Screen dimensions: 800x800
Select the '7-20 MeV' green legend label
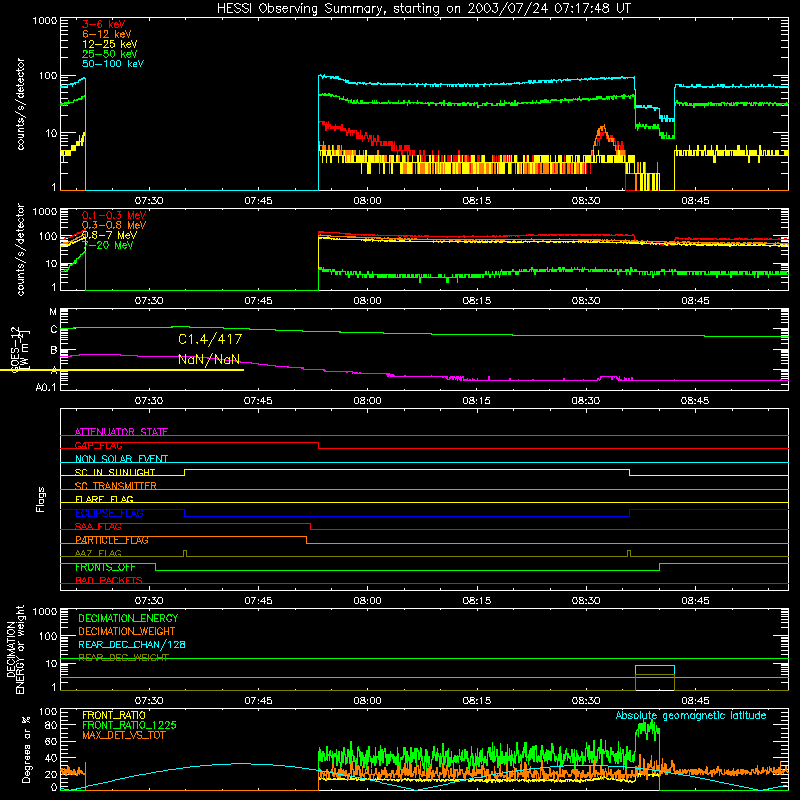(x=108, y=245)
